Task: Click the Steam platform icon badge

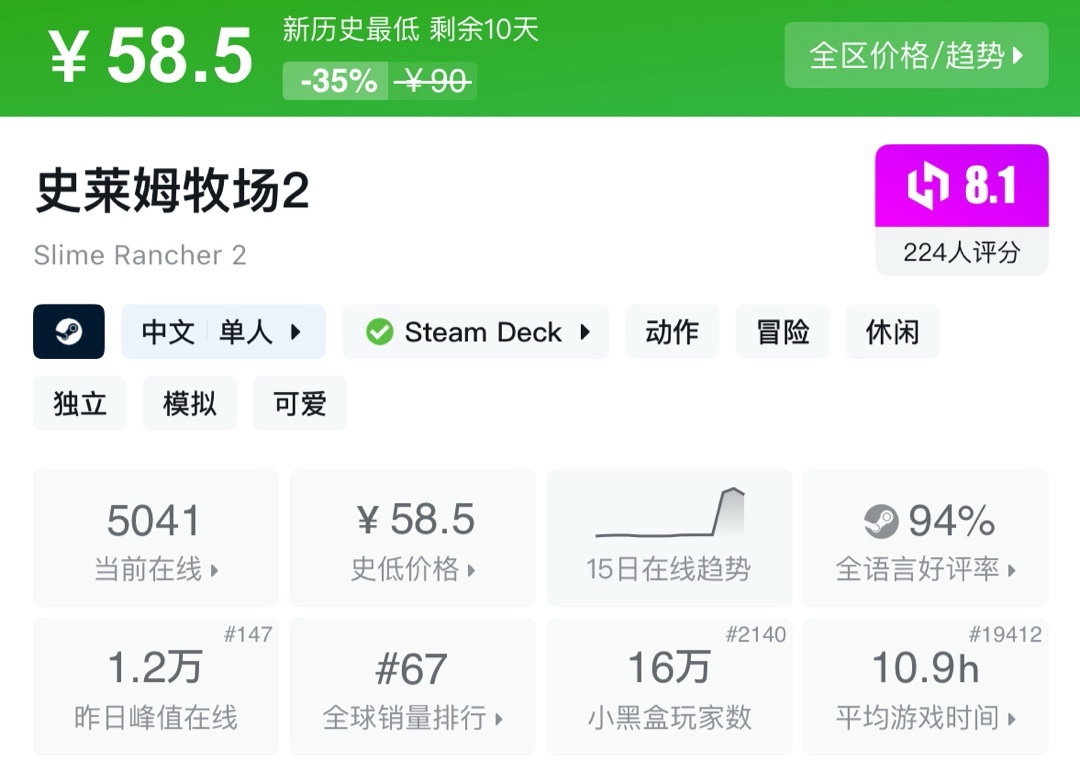Action: pos(69,332)
